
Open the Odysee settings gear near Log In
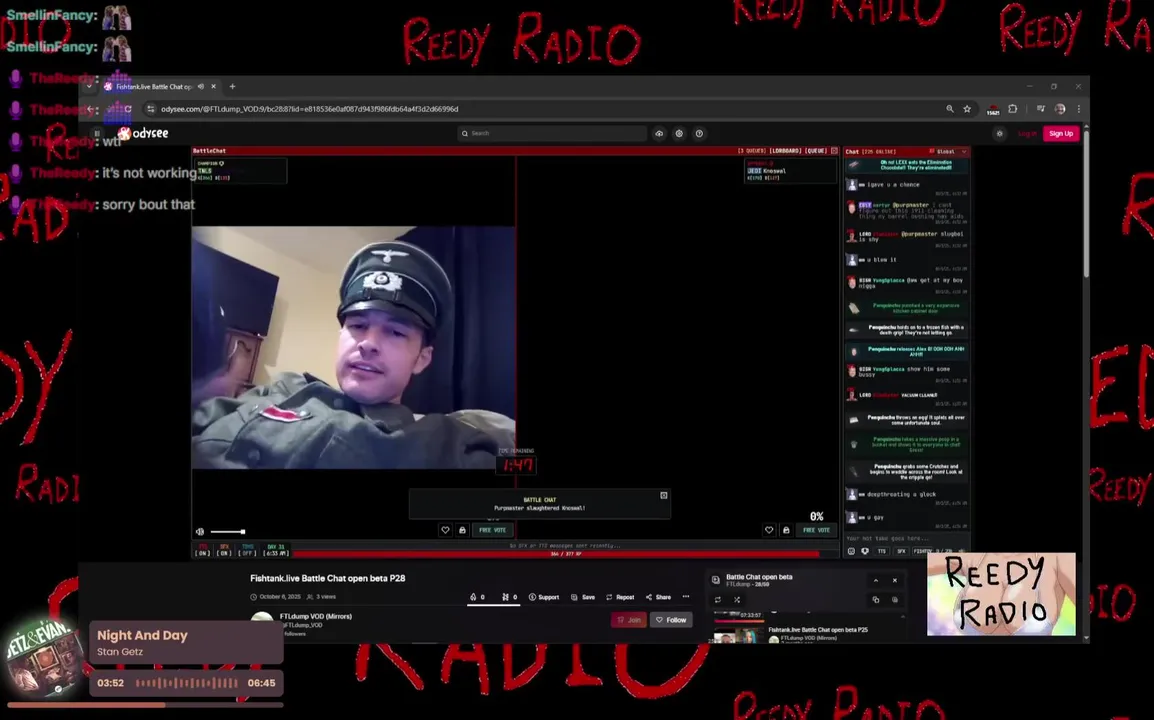pyautogui.click(x=999, y=133)
